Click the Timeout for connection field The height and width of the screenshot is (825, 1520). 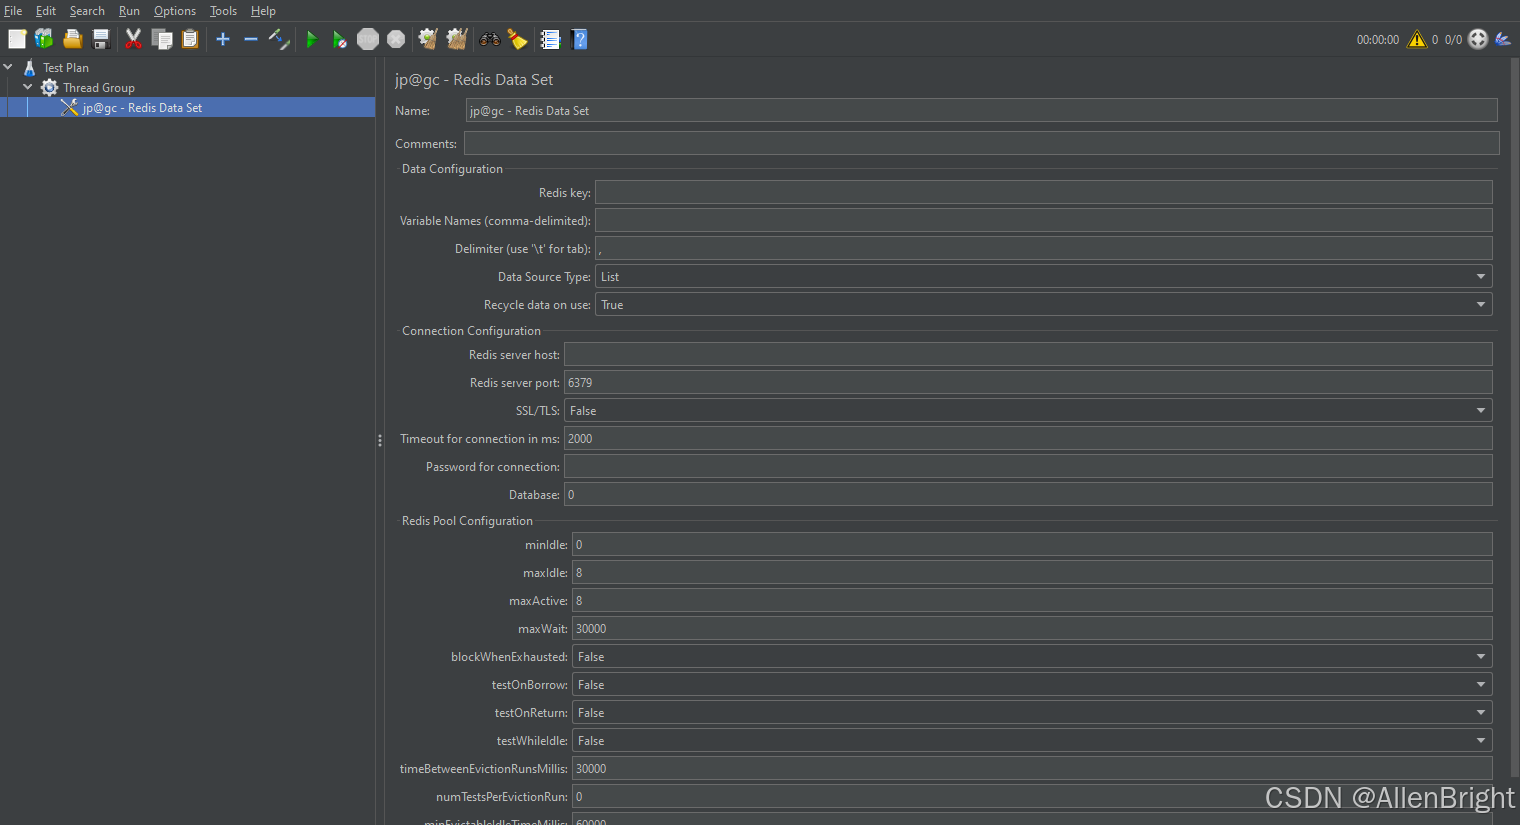pyautogui.click(x=1028, y=439)
